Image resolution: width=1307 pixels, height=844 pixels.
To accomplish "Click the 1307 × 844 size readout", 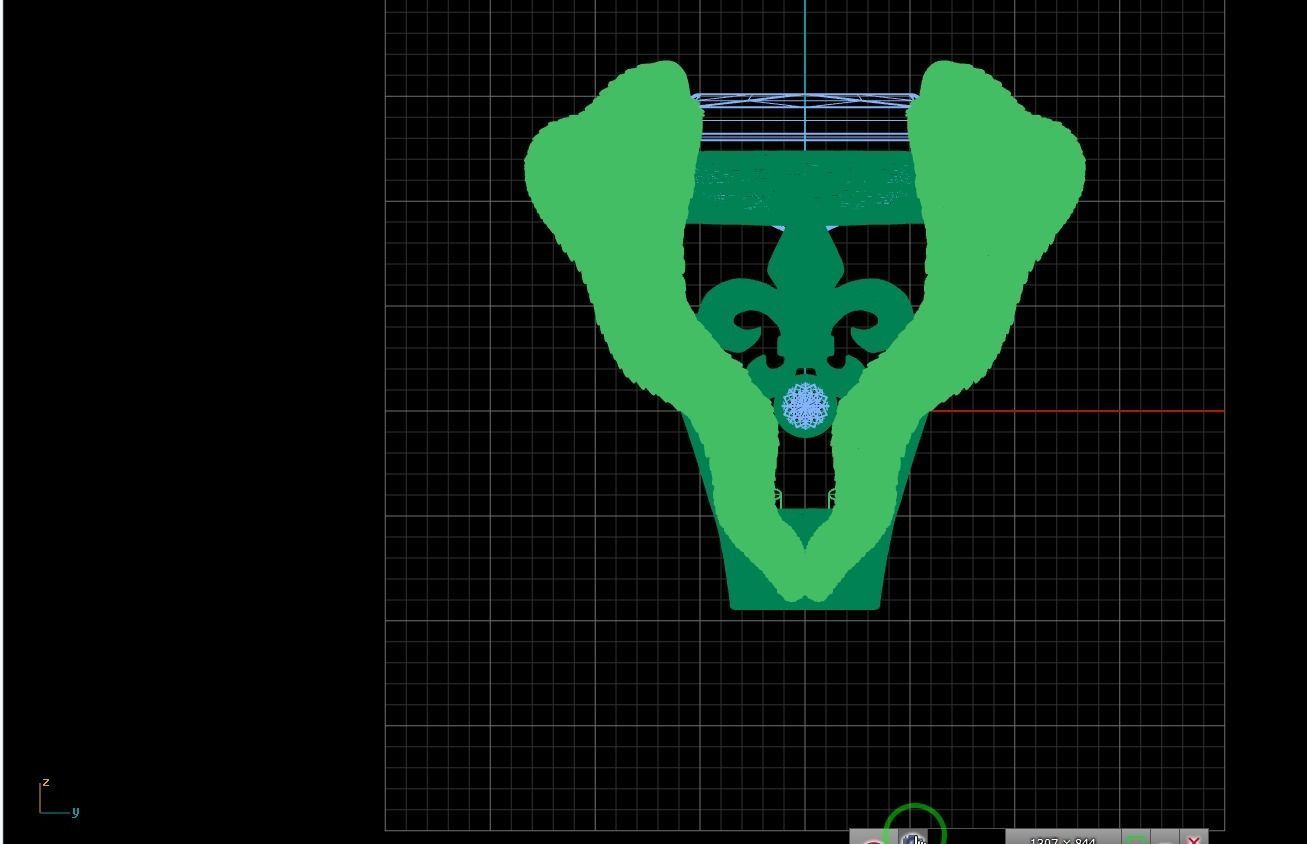I will pos(1063,839).
